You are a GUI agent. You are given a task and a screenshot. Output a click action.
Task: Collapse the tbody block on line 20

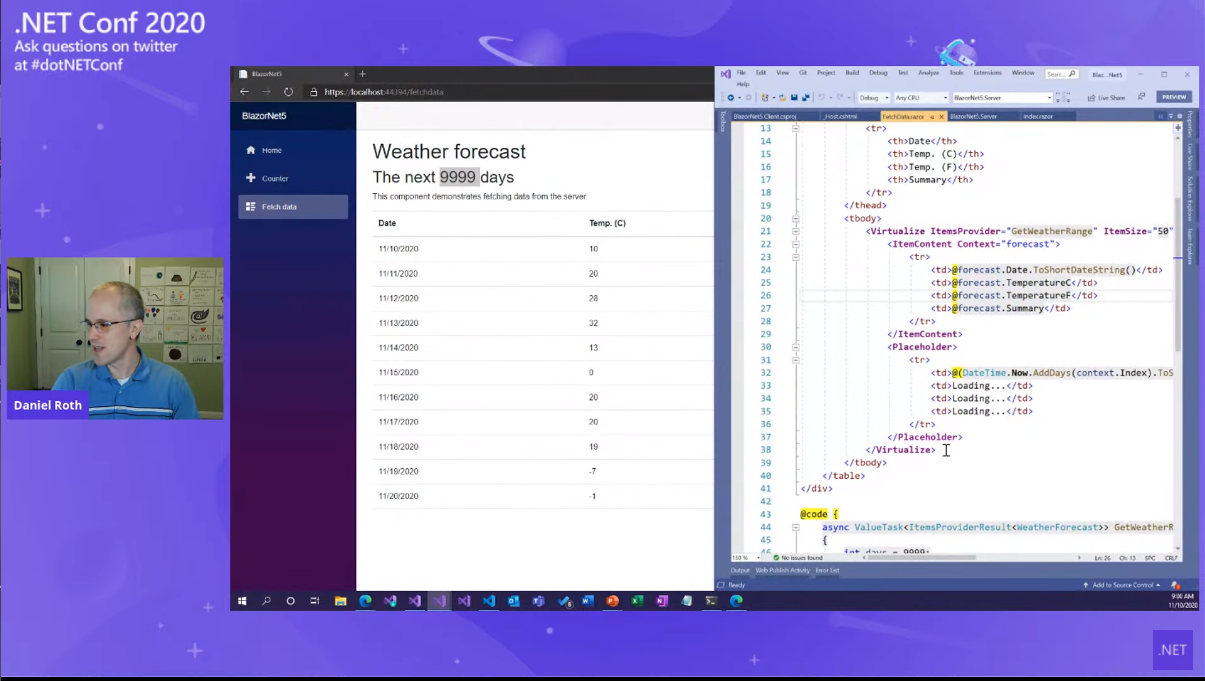pyautogui.click(x=795, y=218)
